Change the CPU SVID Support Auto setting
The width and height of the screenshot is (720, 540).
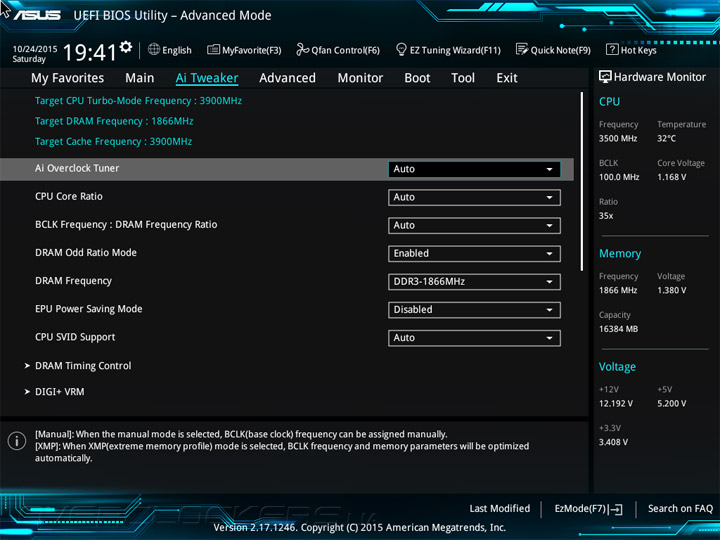[x=474, y=338]
